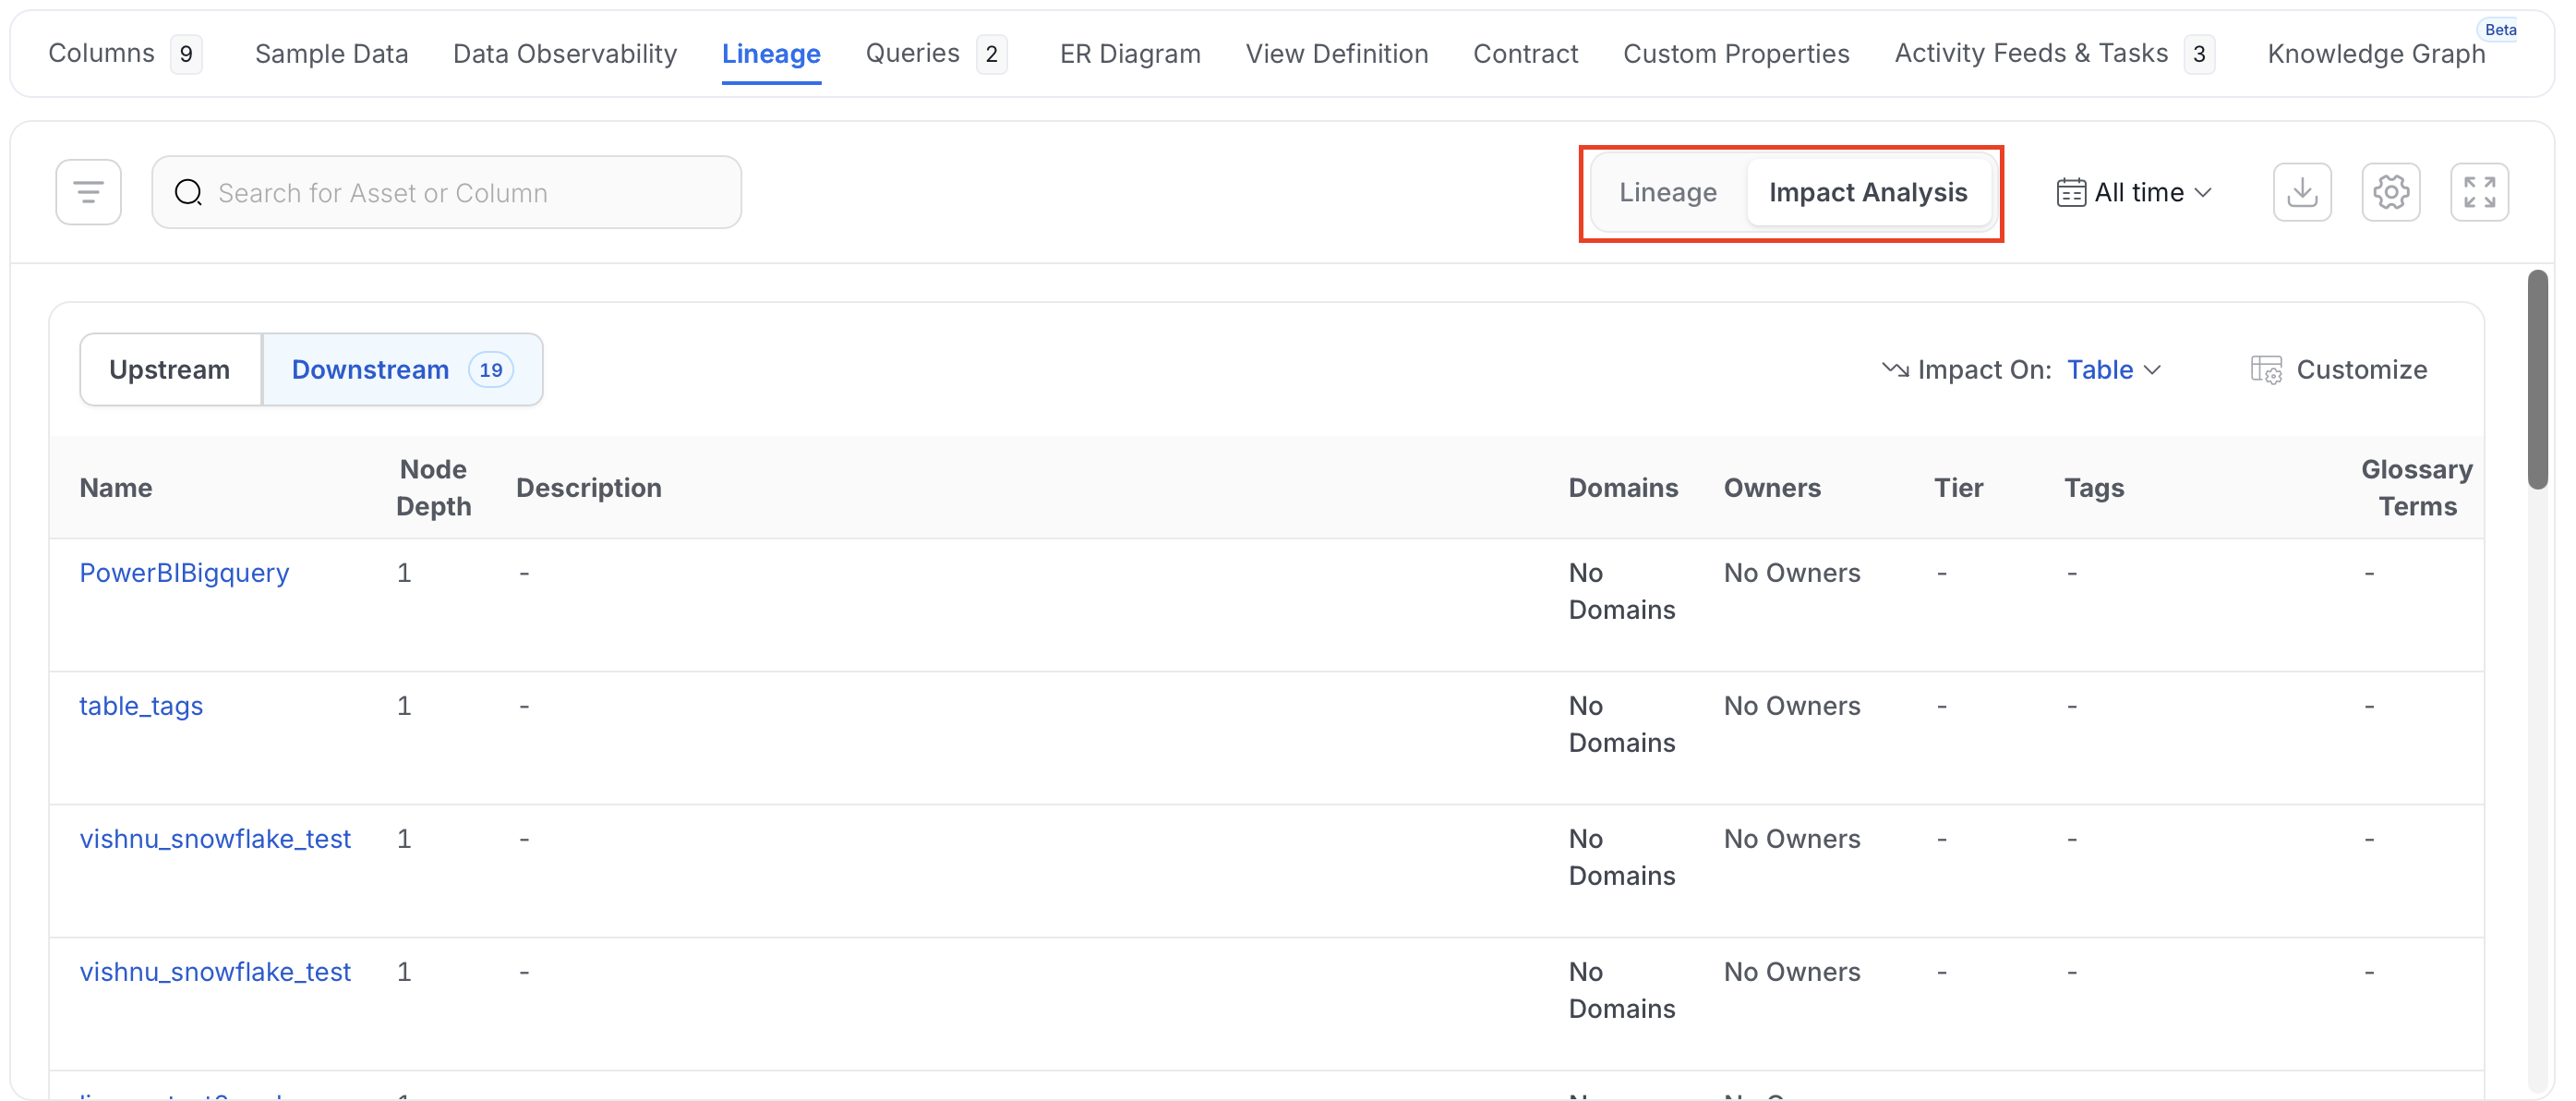
Task: Switch to the Sample Data tab
Action: [332, 54]
